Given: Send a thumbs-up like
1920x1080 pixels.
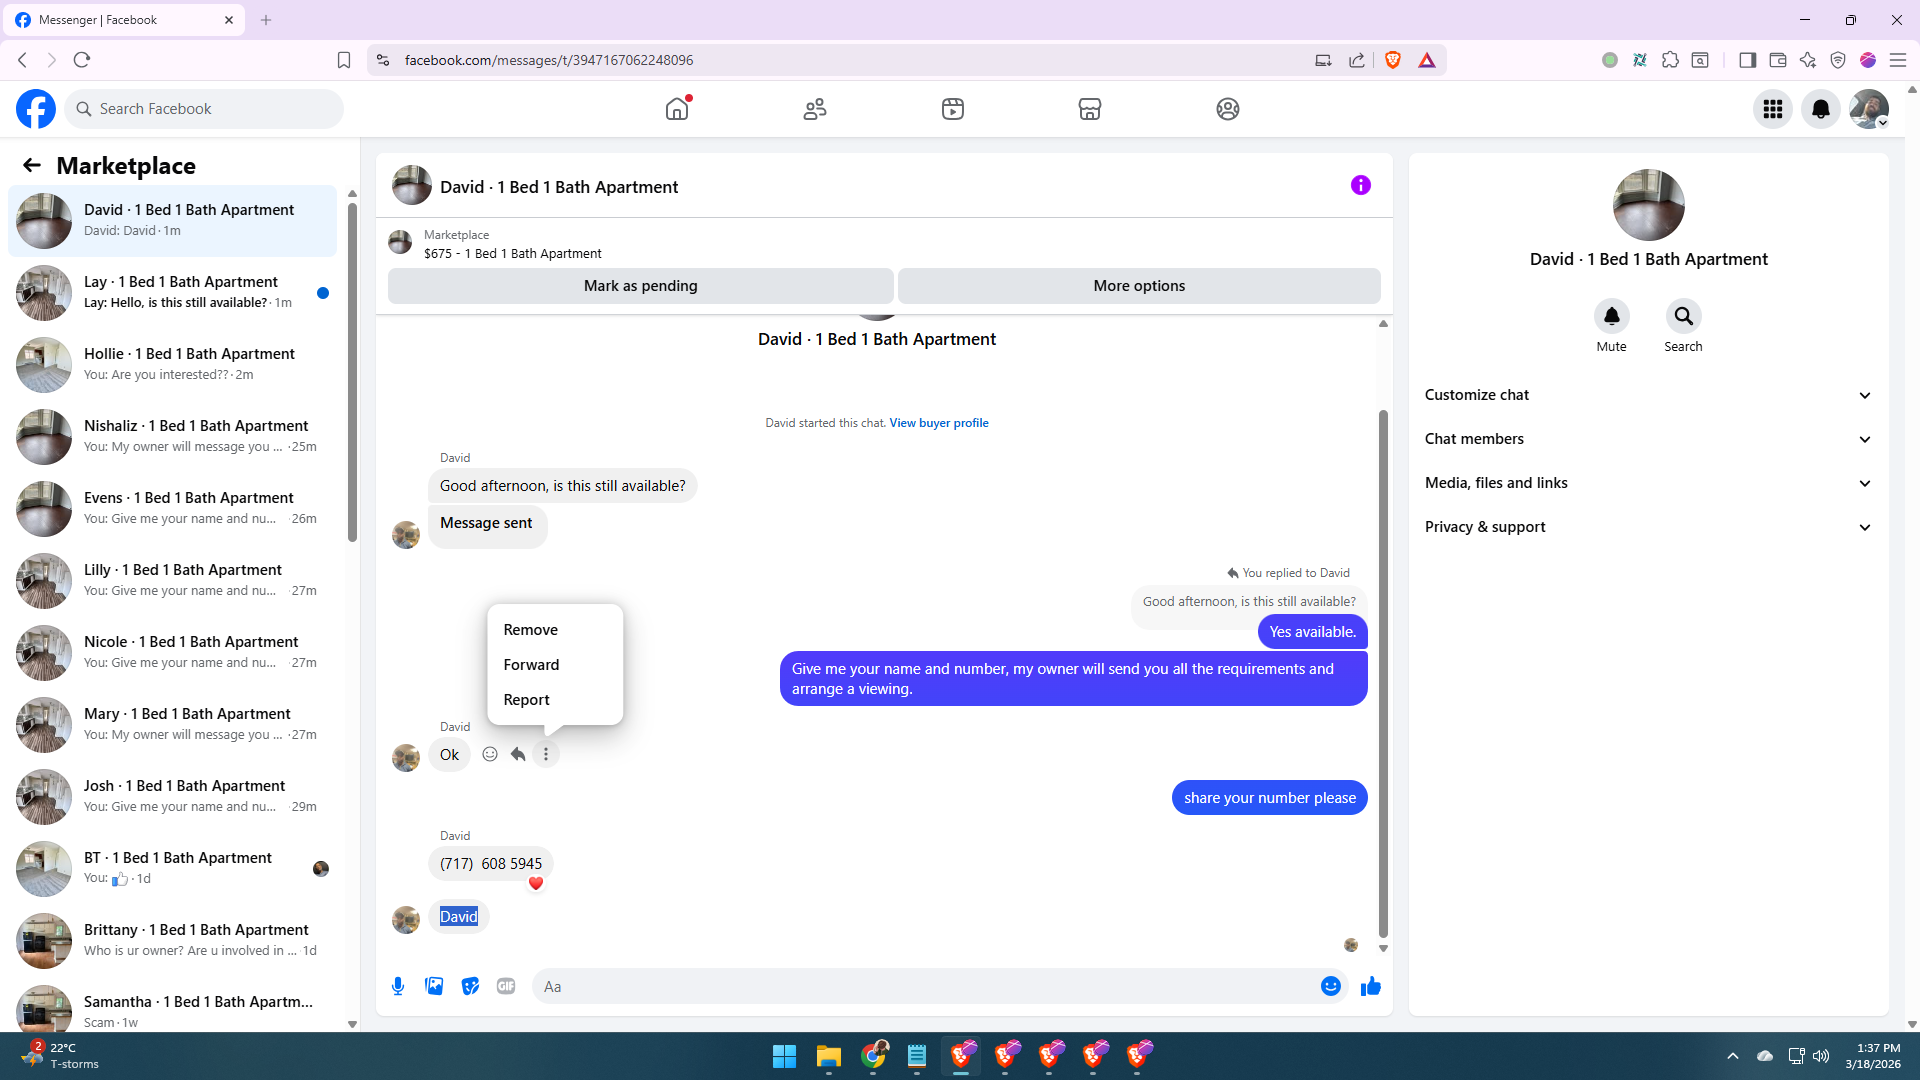Looking at the screenshot, I should 1370,986.
